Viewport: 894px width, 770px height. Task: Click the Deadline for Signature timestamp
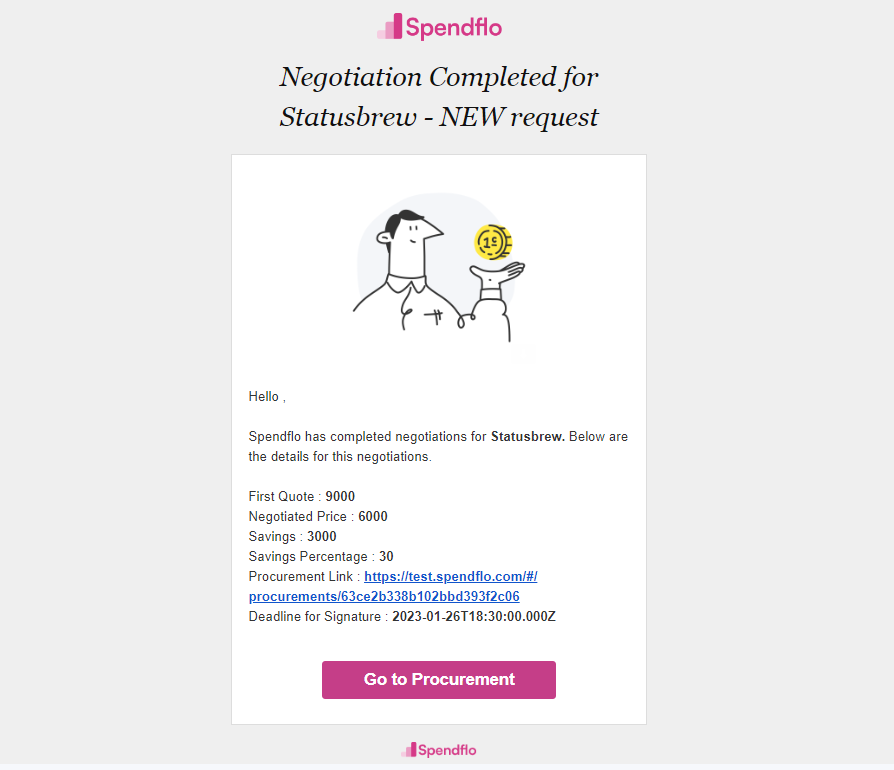pyautogui.click(x=474, y=617)
